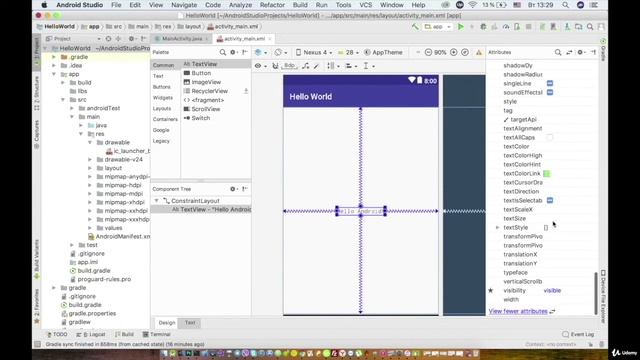The width and height of the screenshot is (640, 360).
Task: Select the Widgets palette category
Action: coord(163,98)
